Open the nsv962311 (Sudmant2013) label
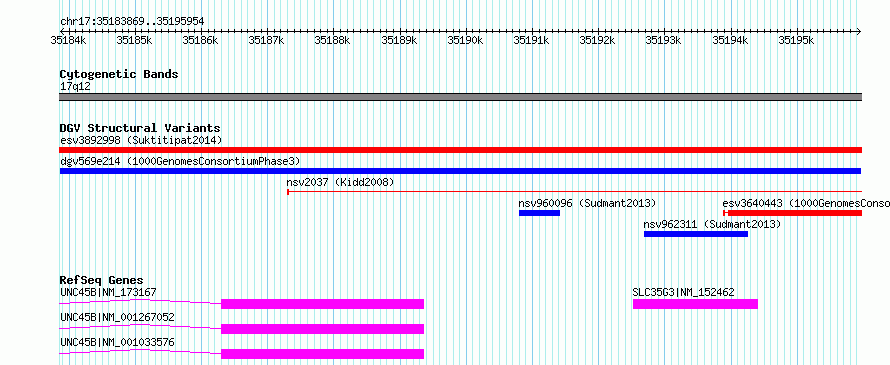This screenshot has width=890, height=365. (712, 224)
